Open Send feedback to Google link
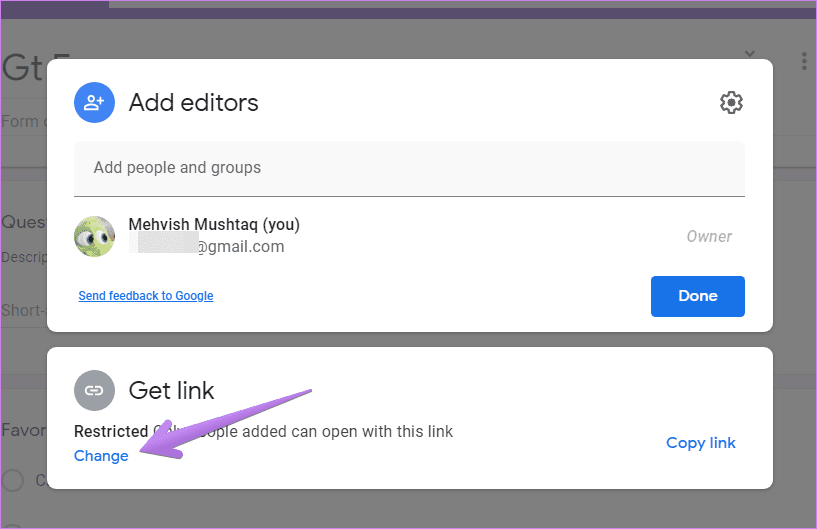The width and height of the screenshot is (817, 529). pos(146,296)
